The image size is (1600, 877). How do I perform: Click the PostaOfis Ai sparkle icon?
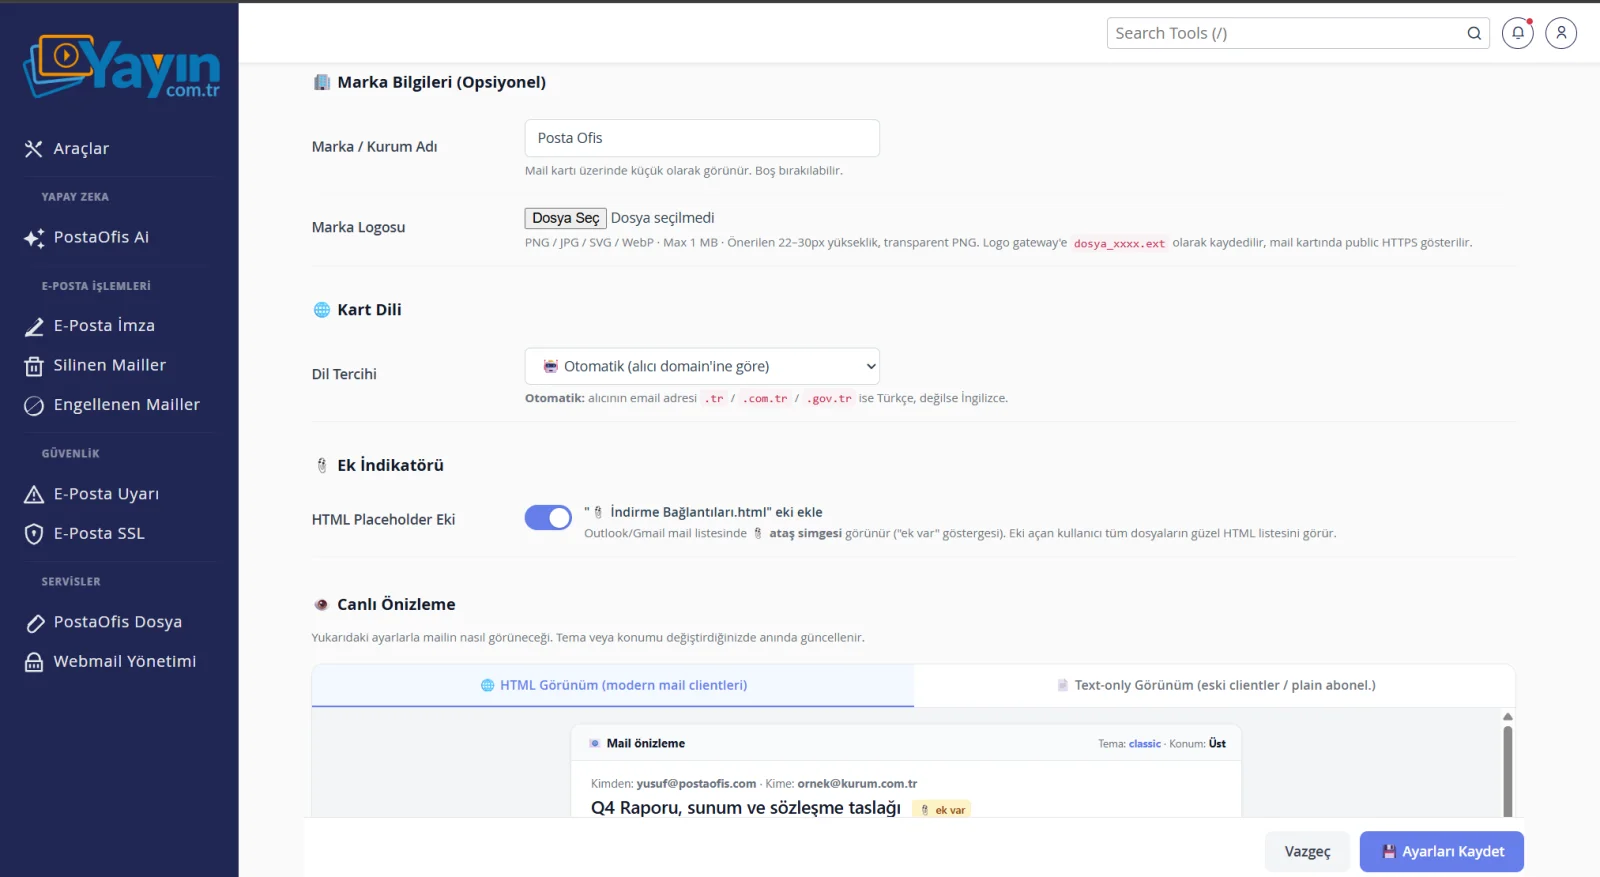coord(34,238)
